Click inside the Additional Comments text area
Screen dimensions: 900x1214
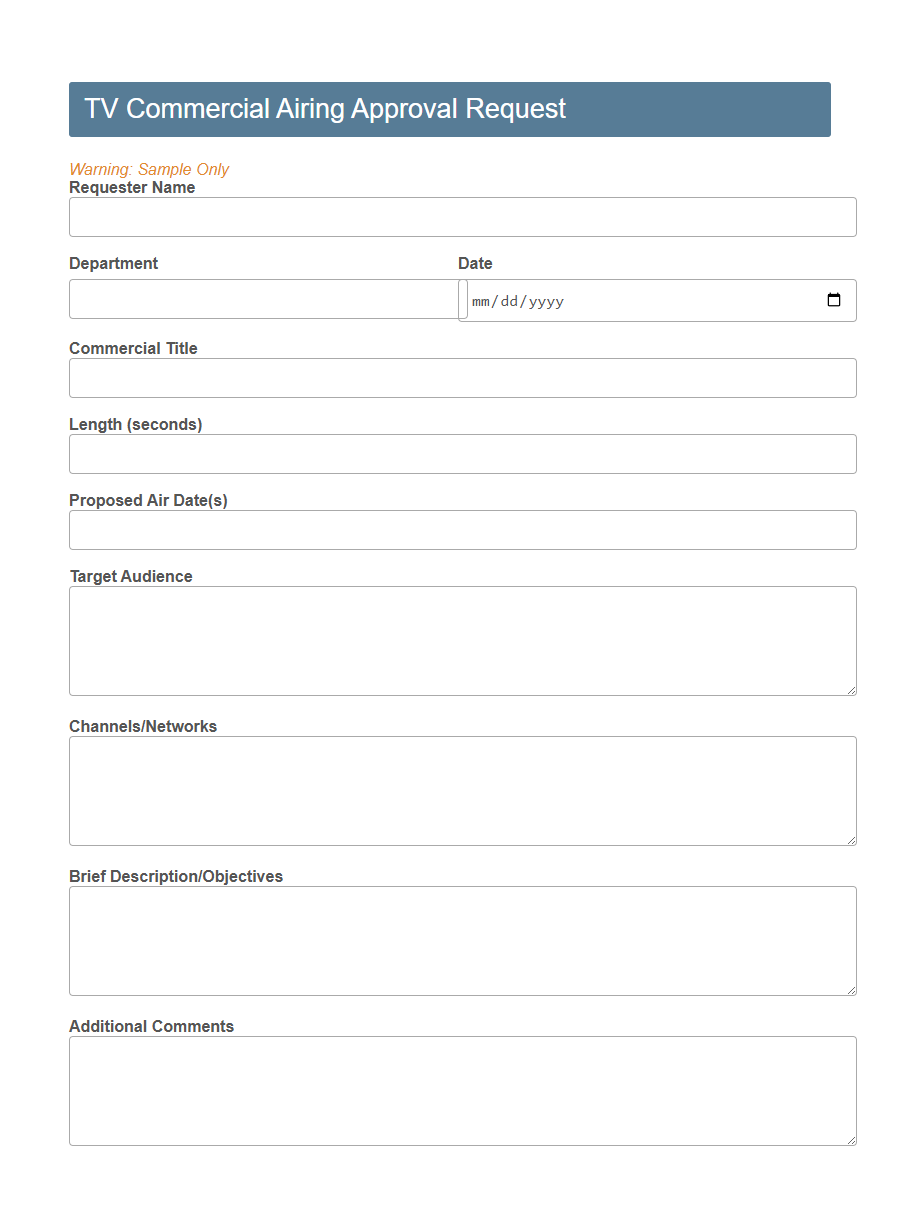pyautogui.click(x=462, y=1090)
